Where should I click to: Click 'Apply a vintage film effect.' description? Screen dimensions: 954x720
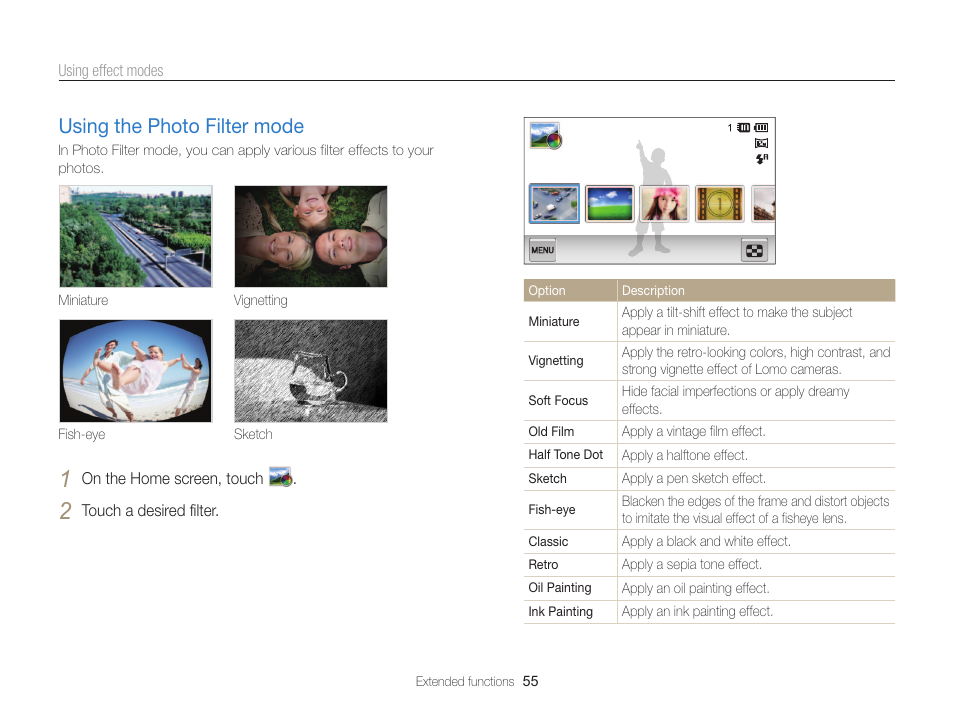[x=694, y=432]
